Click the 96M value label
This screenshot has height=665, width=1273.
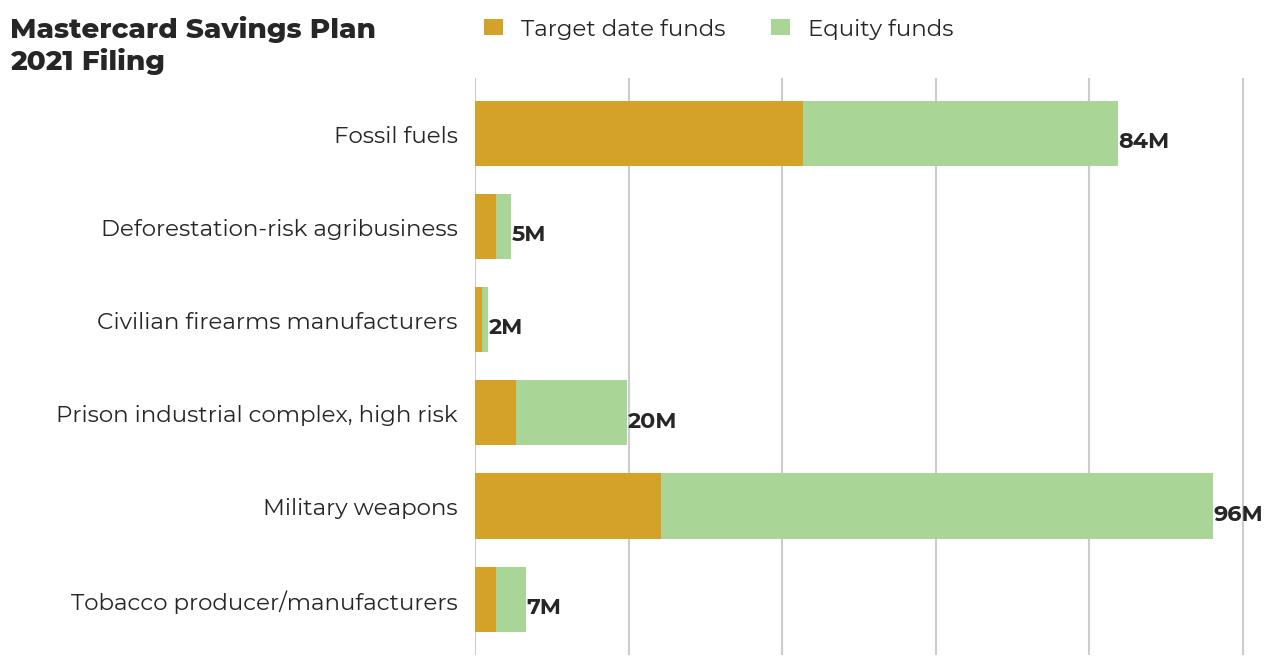coord(1238,514)
